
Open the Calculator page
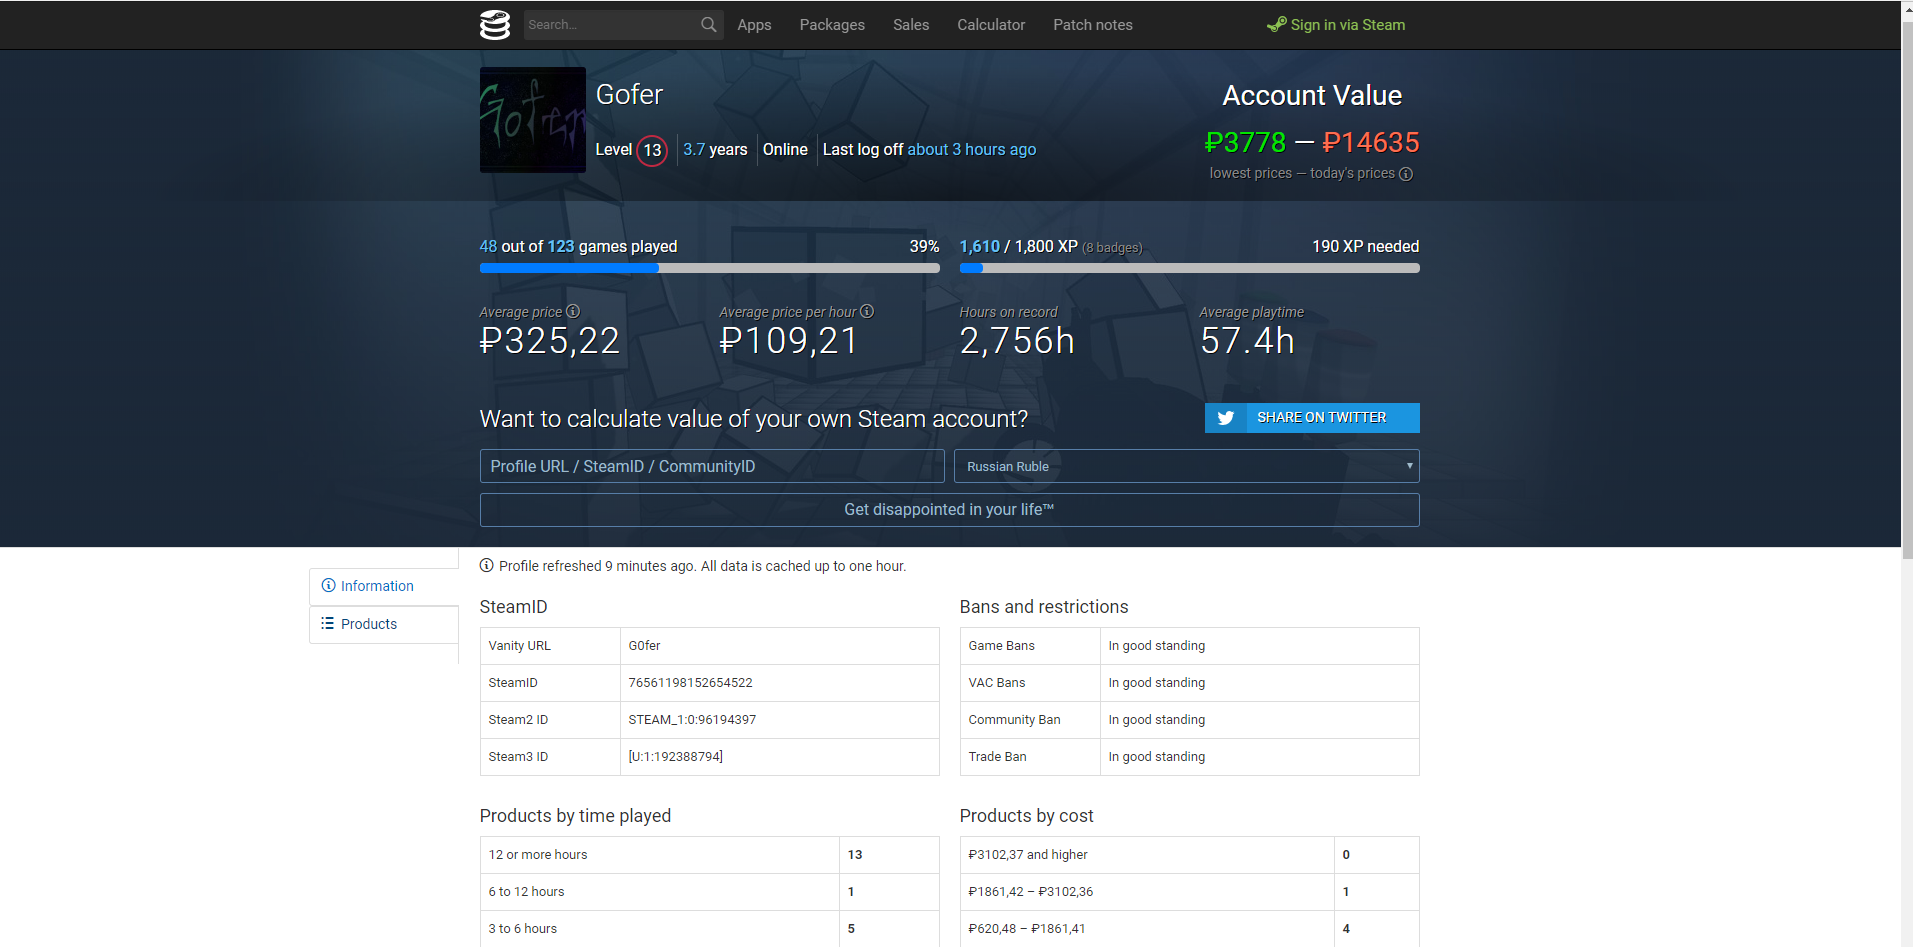990,25
